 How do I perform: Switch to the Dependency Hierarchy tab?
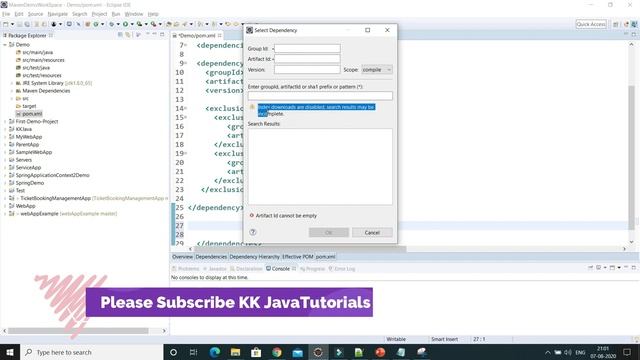[254, 257]
